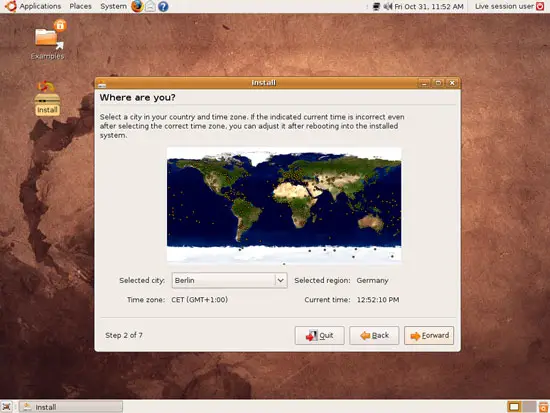
Task: Select the Examples folder desktop icon
Action: point(48,40)
